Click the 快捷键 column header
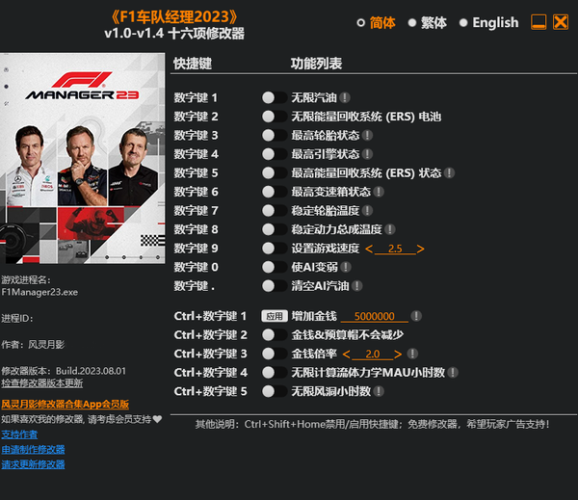Screen dimensions: 578x500 click(x=192, y=64)
